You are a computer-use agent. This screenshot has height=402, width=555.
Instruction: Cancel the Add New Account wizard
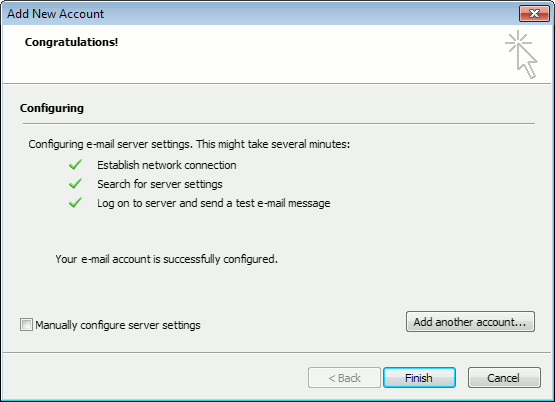tap(504, 378)
